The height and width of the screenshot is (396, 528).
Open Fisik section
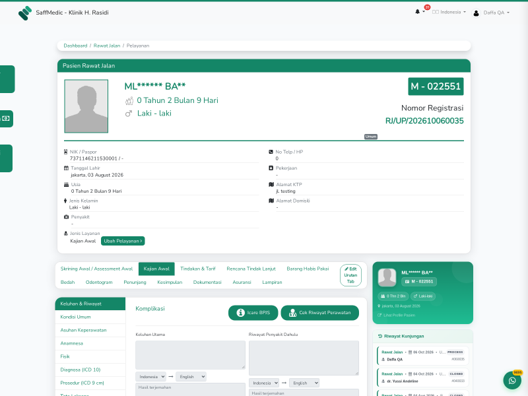coord(90,357)
